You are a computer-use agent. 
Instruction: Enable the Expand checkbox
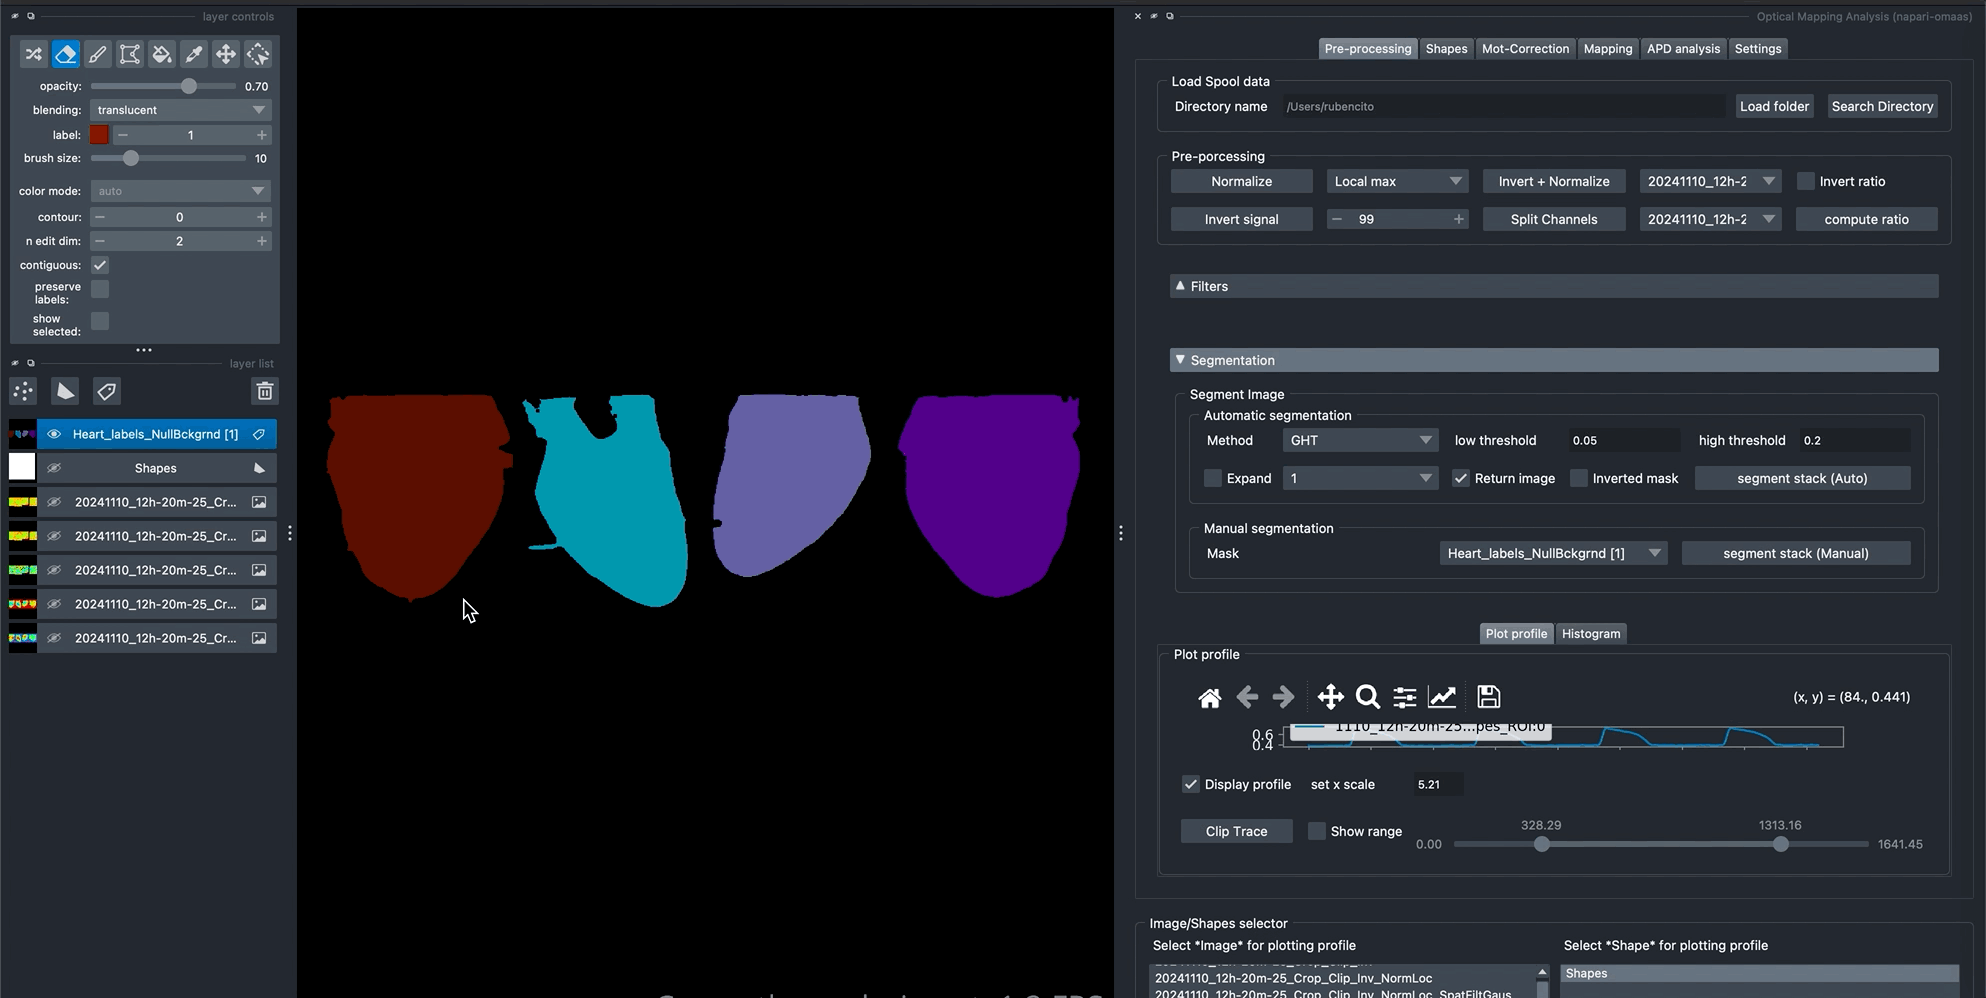[1213, 478]
